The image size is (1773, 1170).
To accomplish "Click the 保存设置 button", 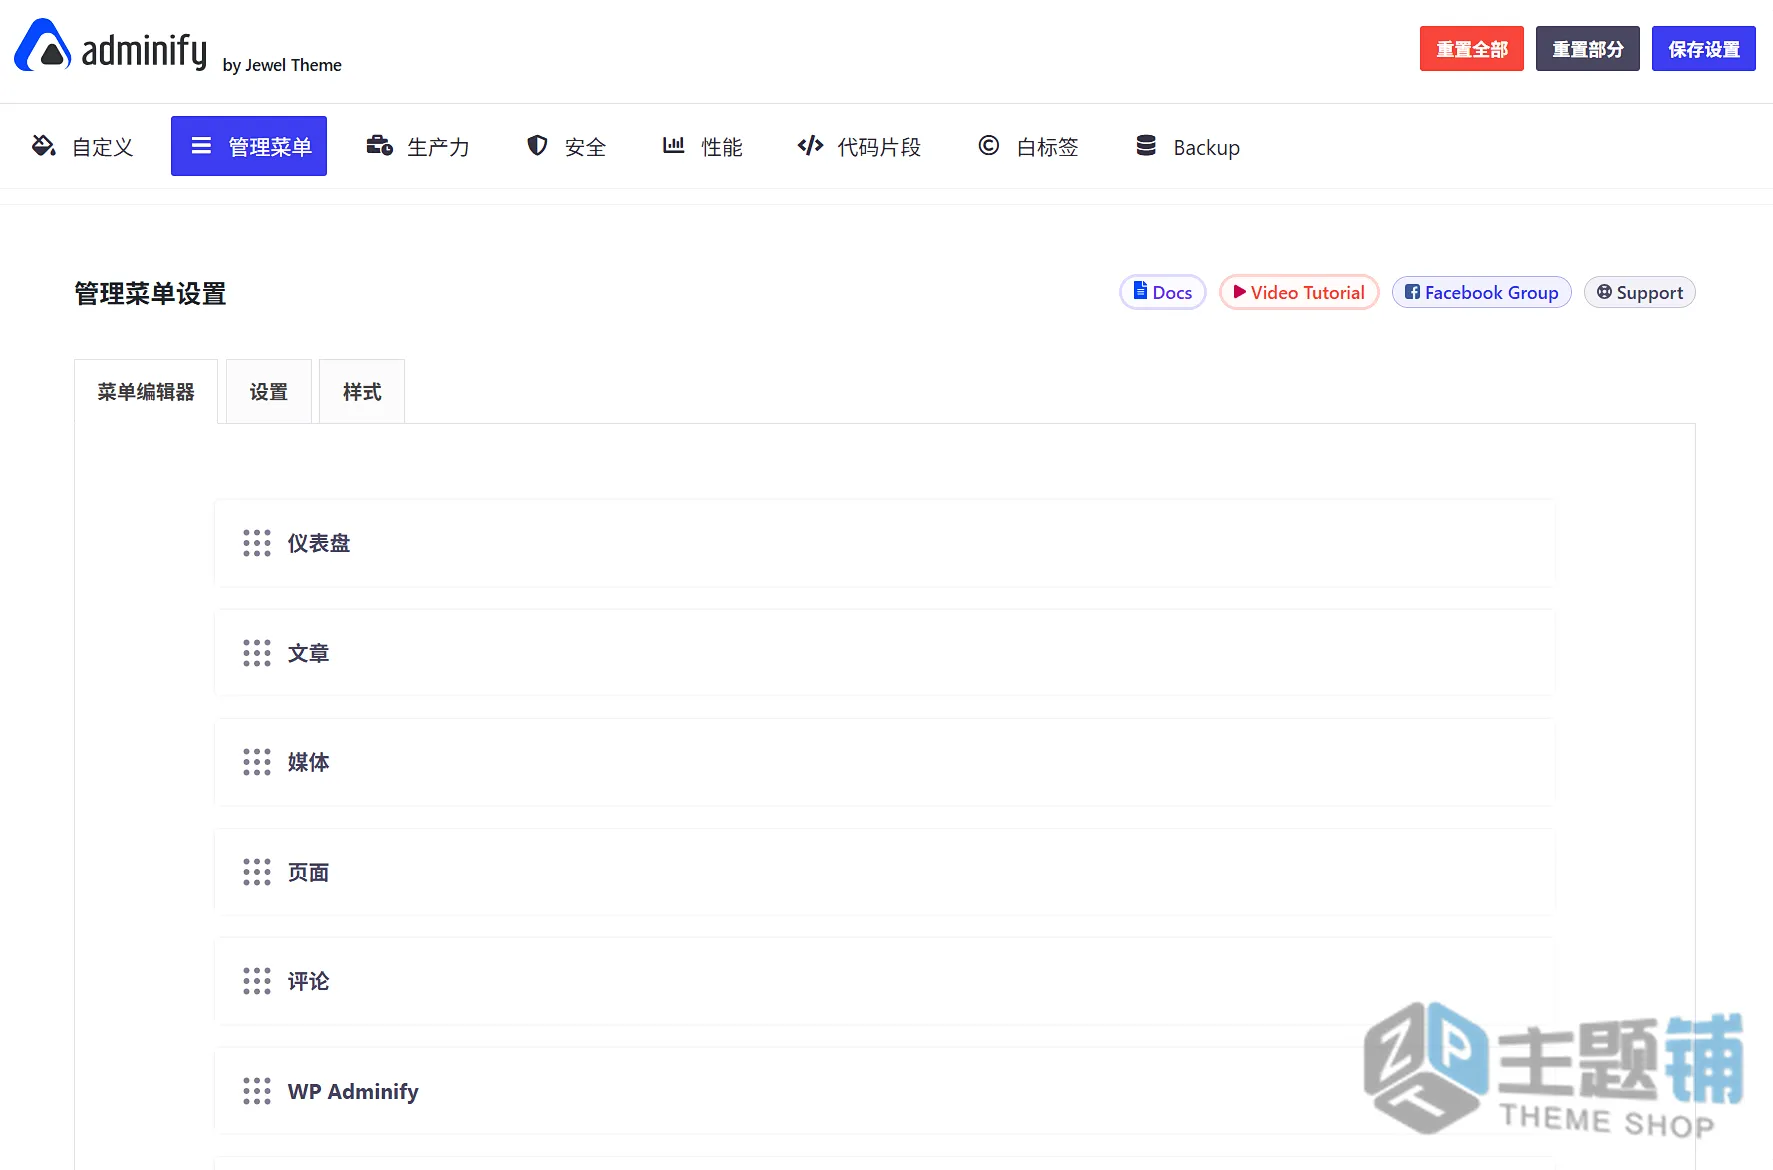I will [1704, 49].
